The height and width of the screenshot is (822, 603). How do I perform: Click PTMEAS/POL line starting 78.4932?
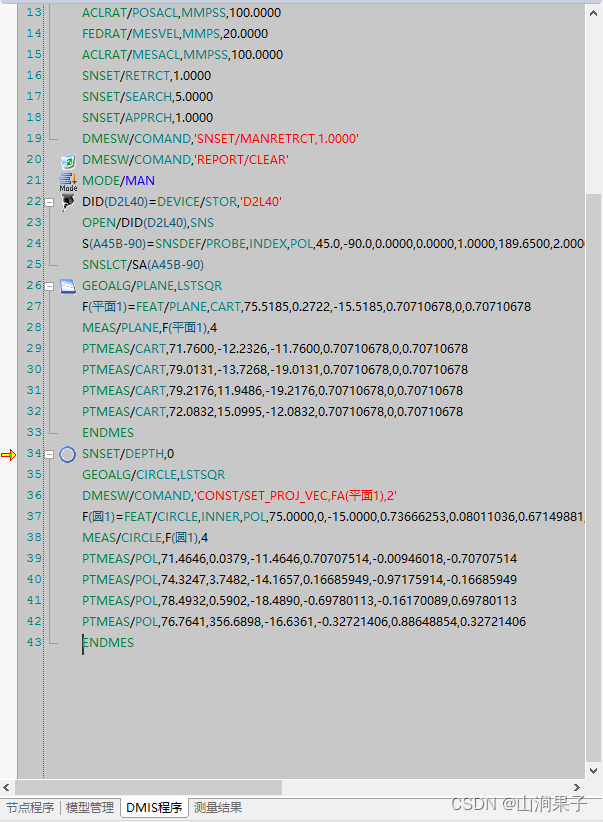point(299,600)
